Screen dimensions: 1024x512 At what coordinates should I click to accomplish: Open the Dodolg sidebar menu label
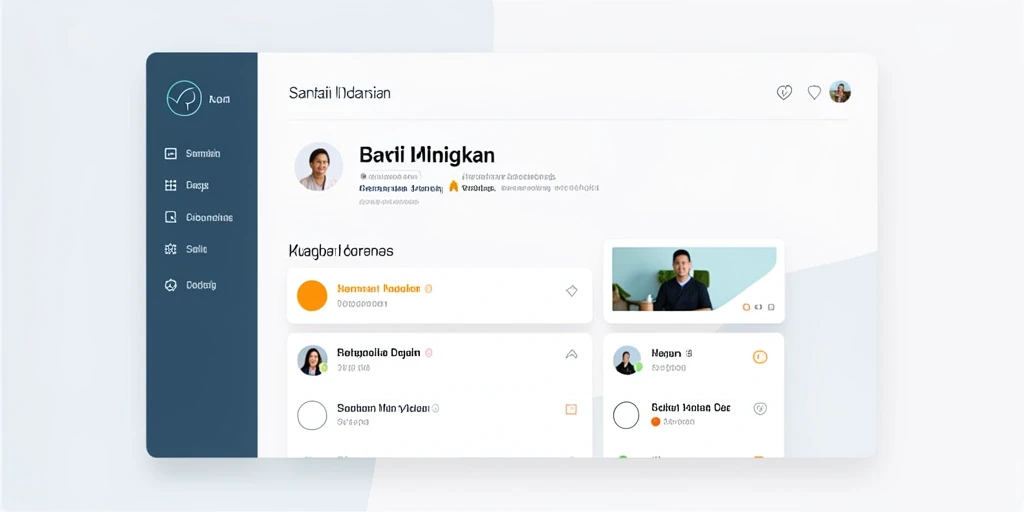(201, 285)
